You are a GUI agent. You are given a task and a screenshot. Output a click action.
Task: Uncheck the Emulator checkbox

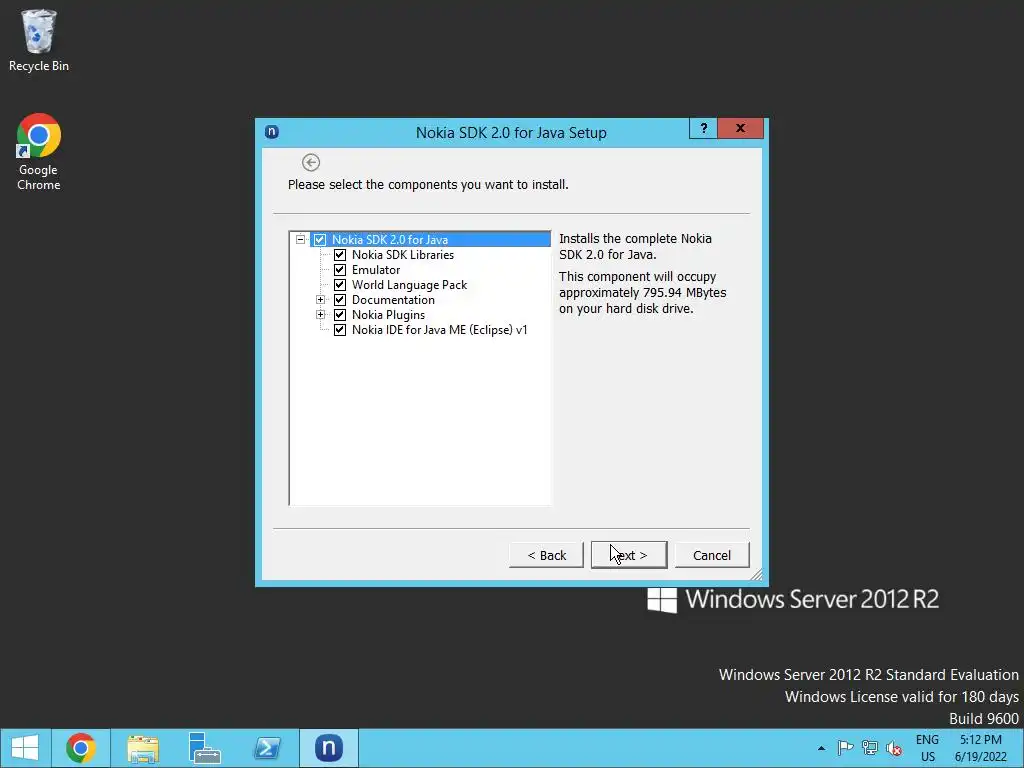(x=340, y=270)
